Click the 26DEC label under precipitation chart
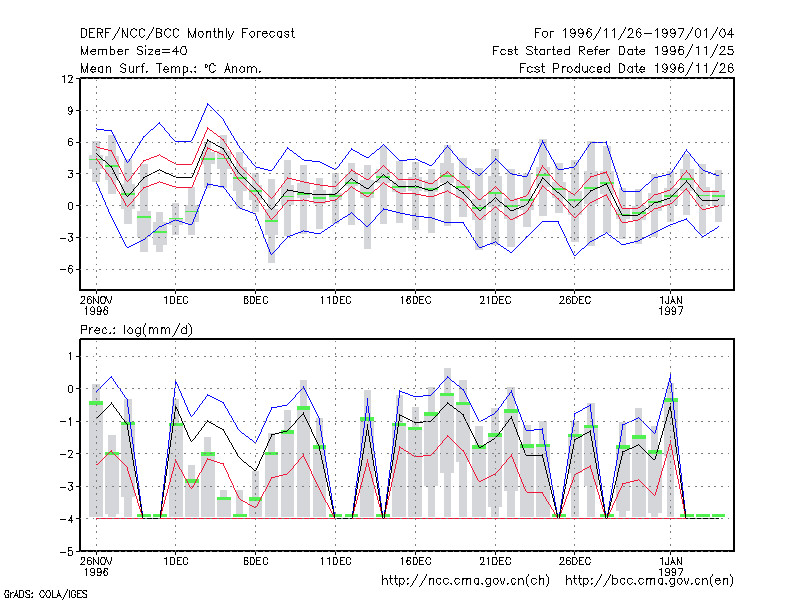Viewport: 800px width, 600px height. (x=574, y=561)
